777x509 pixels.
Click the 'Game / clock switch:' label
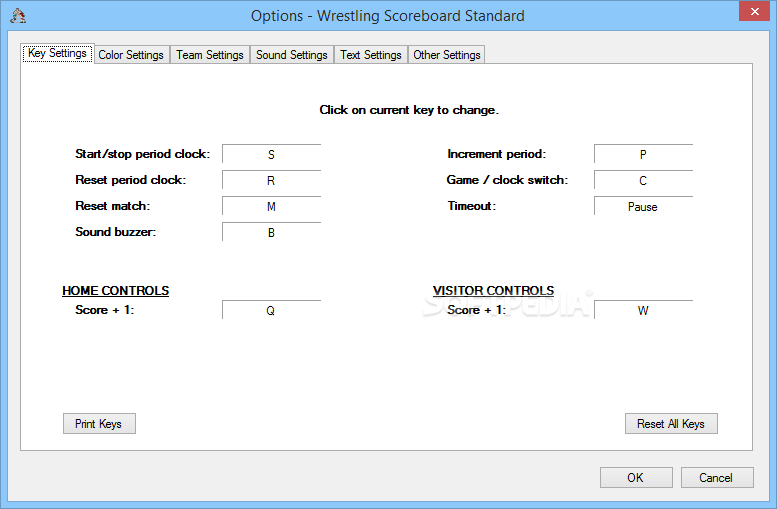(507, 180)
